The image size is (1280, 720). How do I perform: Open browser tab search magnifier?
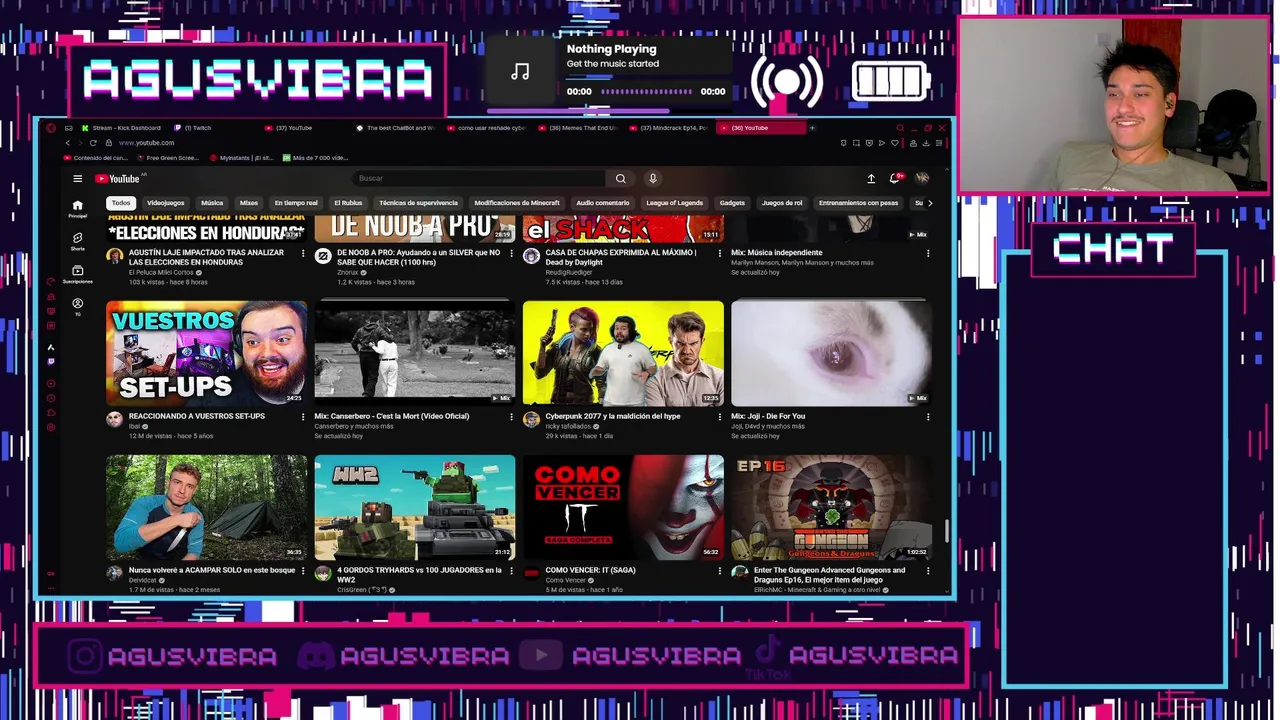(899, 128)
